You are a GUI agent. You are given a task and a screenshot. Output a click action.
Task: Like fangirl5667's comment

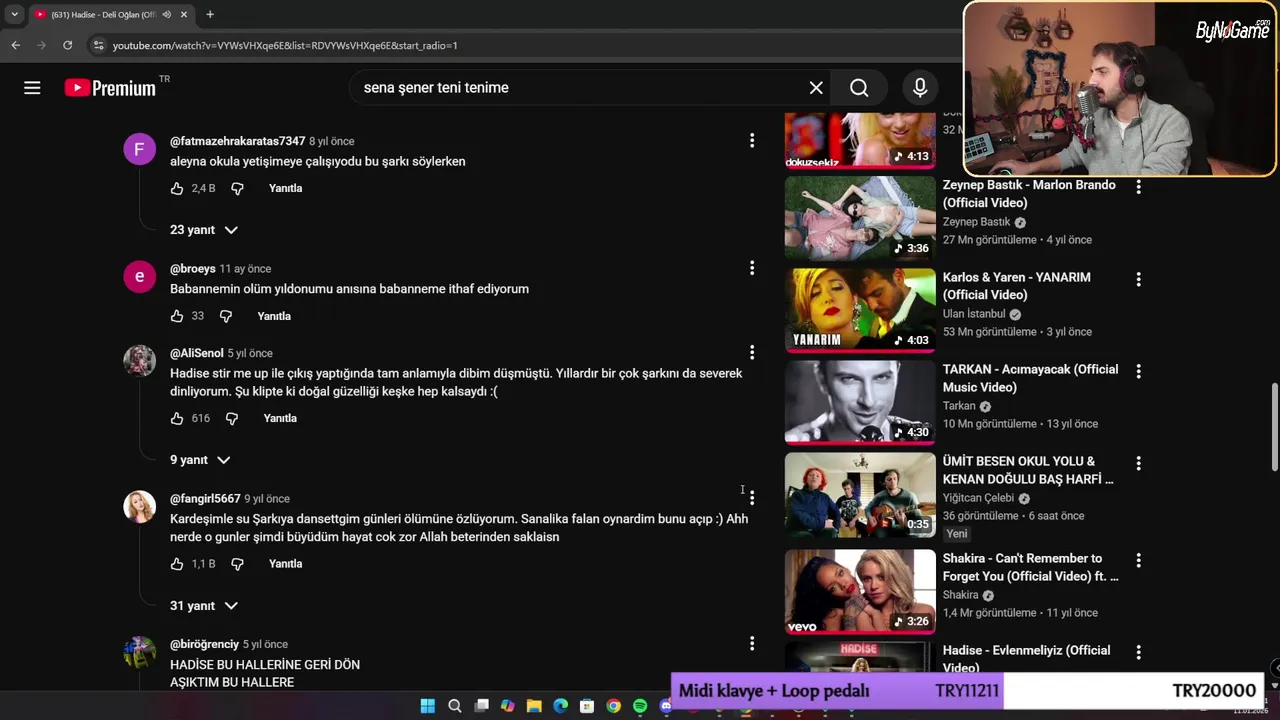coord(177,564)
